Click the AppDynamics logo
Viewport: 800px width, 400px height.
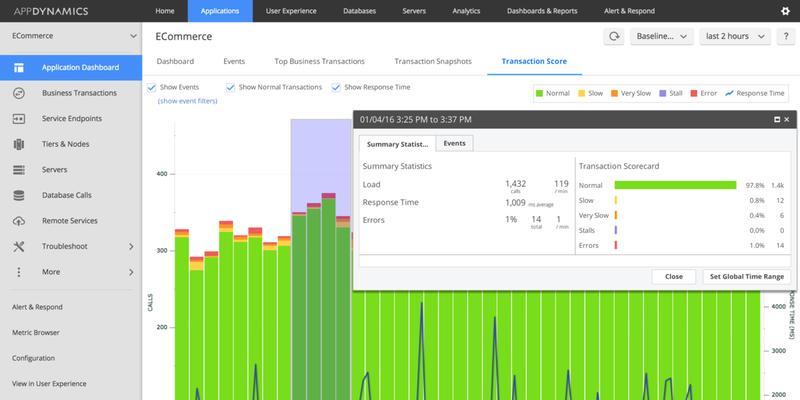51,11
